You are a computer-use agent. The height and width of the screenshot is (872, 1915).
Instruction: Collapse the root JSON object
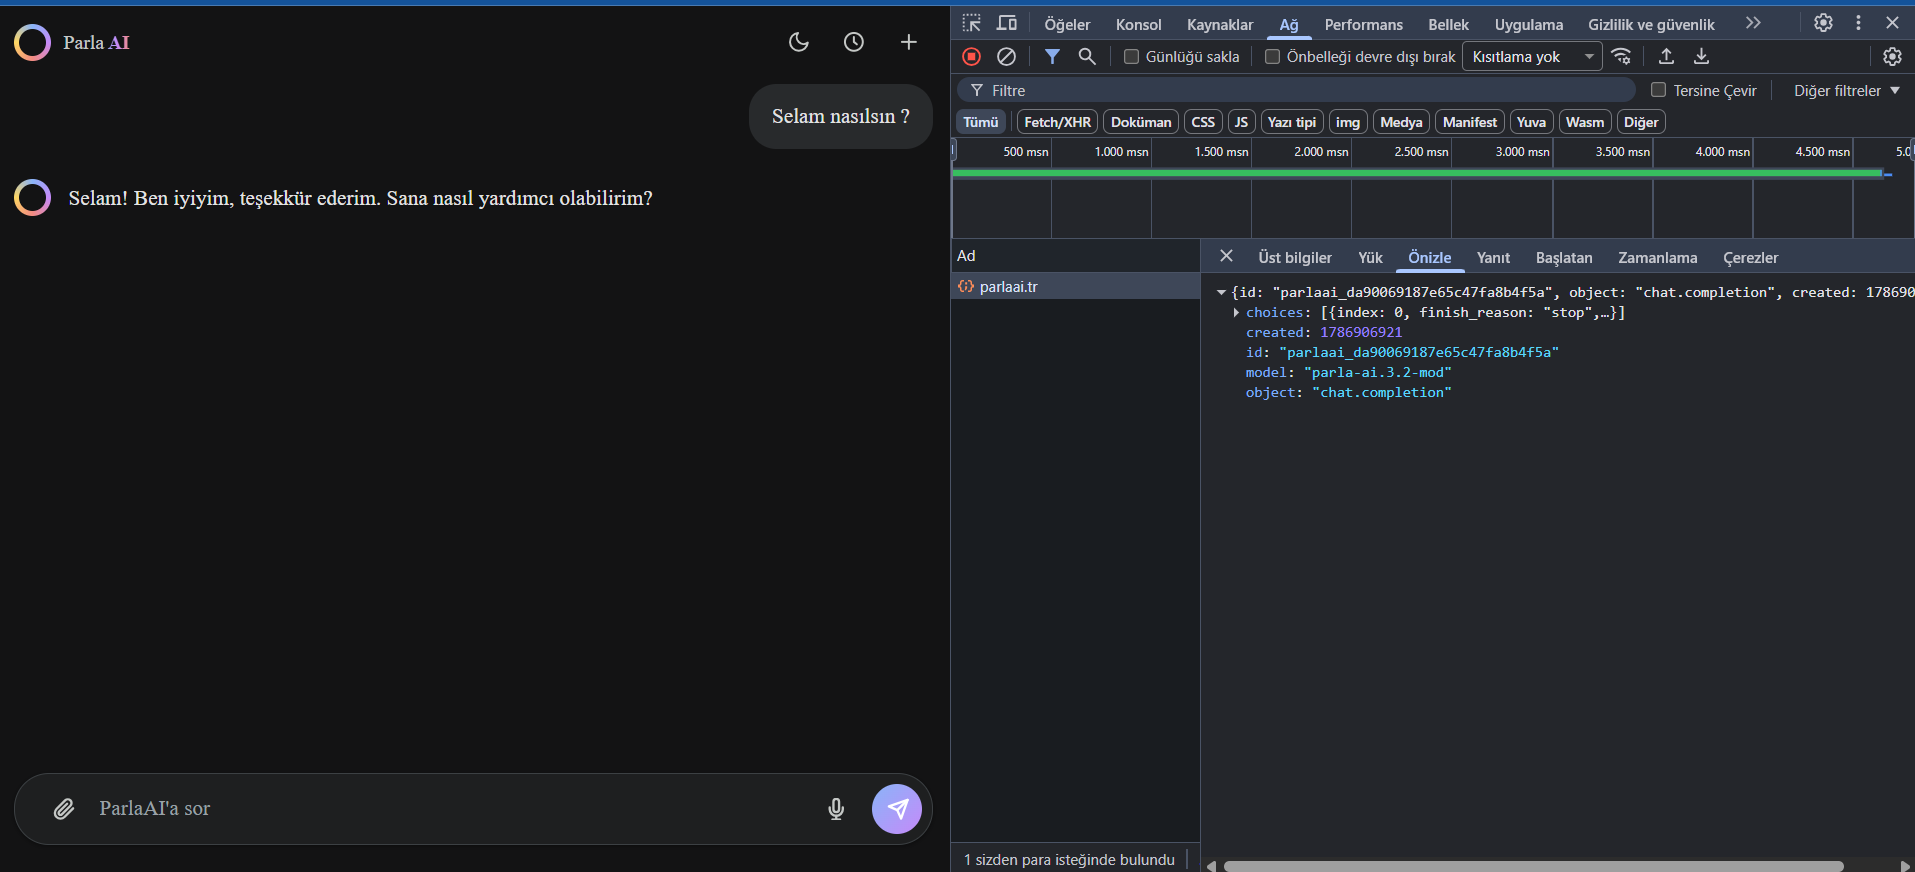[x=1221, y=293]
